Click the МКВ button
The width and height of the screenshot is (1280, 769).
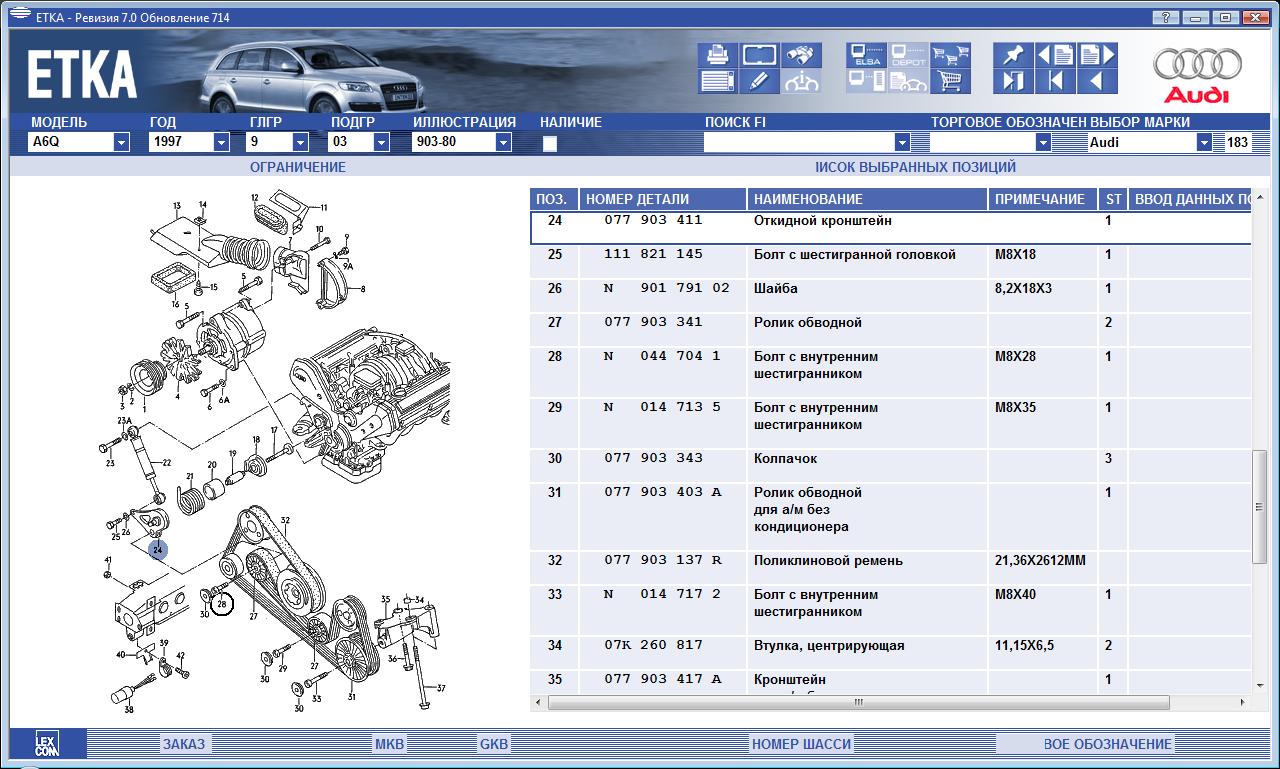390,744
